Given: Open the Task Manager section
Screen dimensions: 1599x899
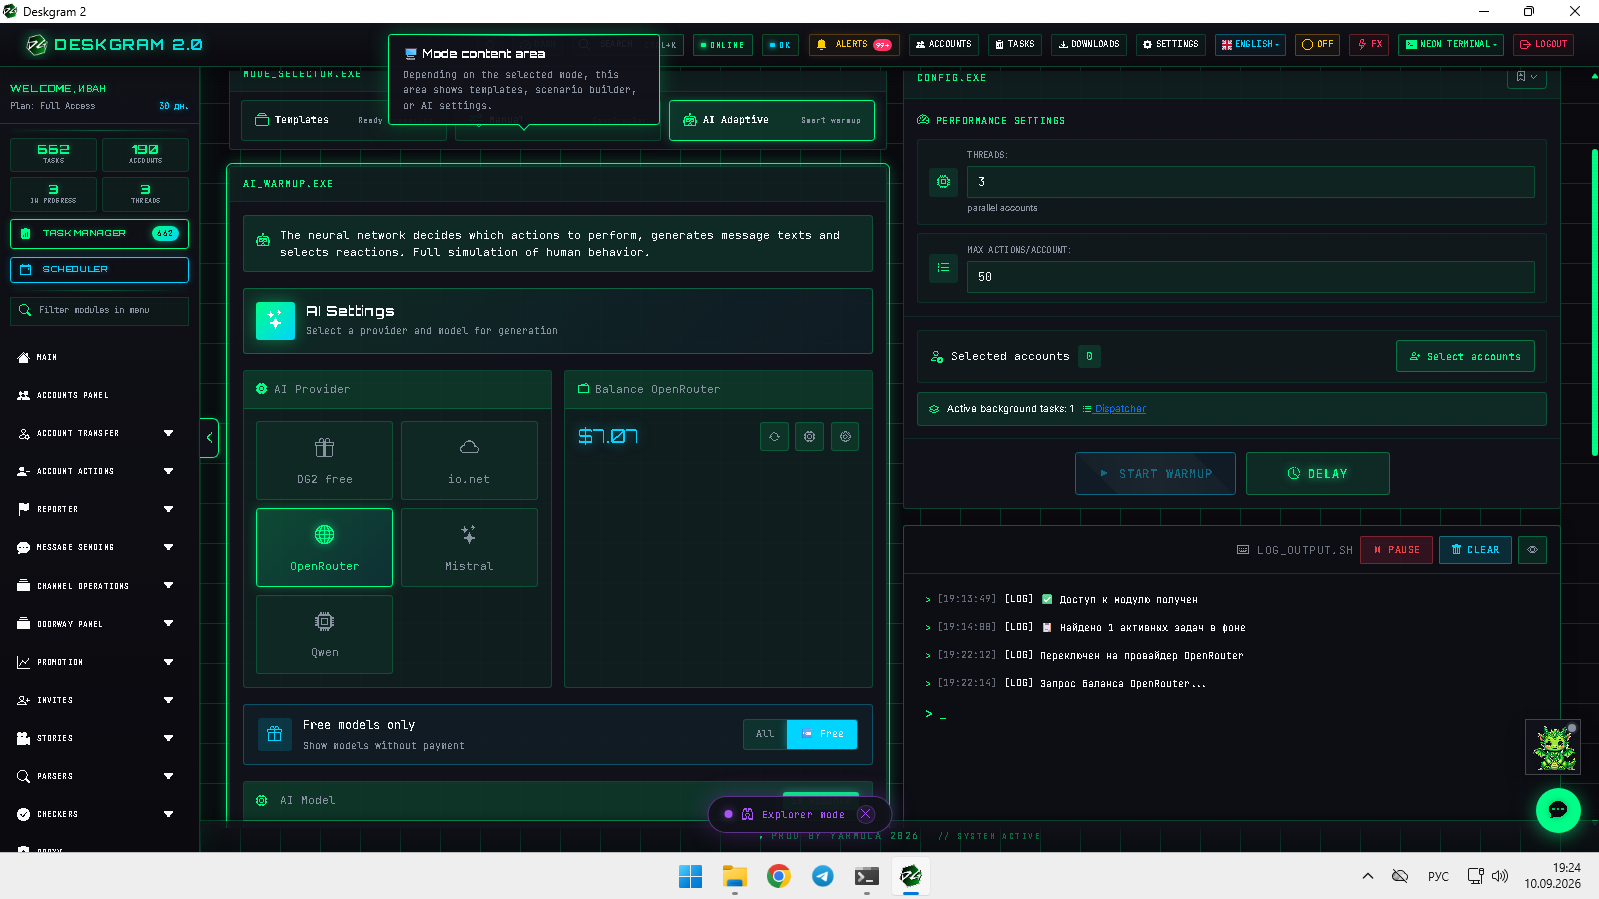Looking at the screenshot, I should (99, 233).
